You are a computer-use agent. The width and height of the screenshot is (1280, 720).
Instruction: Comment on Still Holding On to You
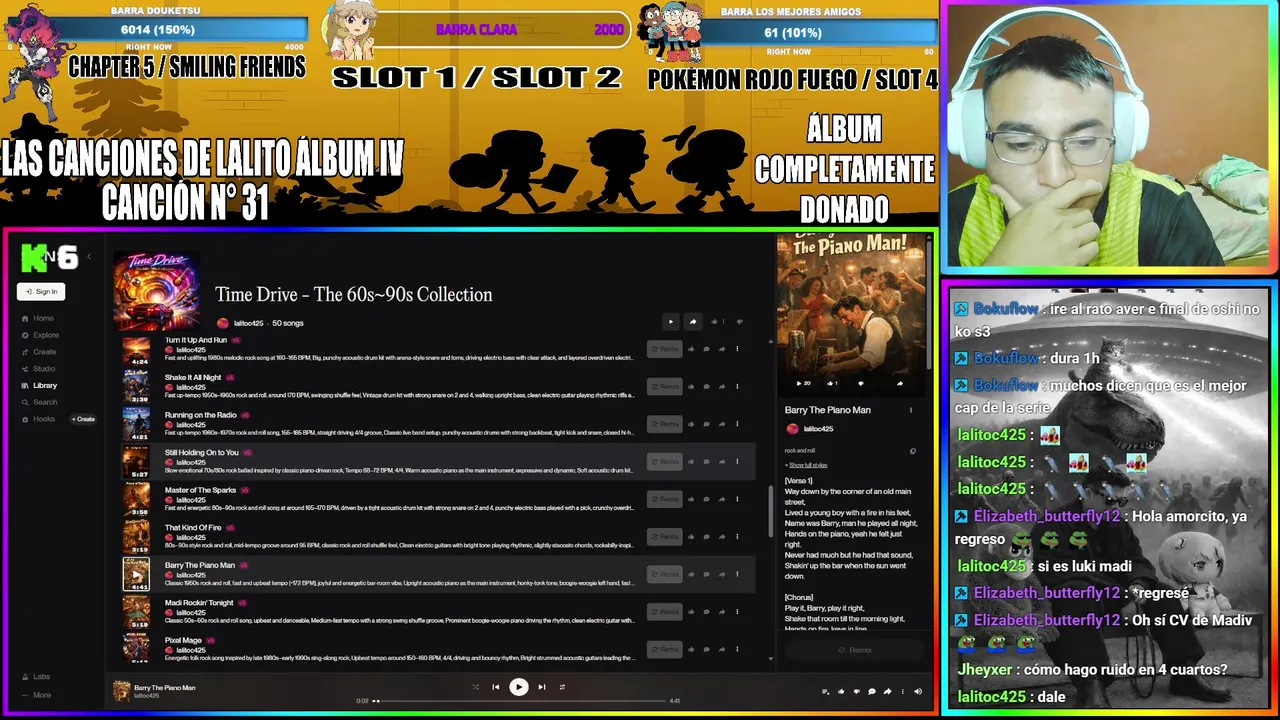click(706, 461)
